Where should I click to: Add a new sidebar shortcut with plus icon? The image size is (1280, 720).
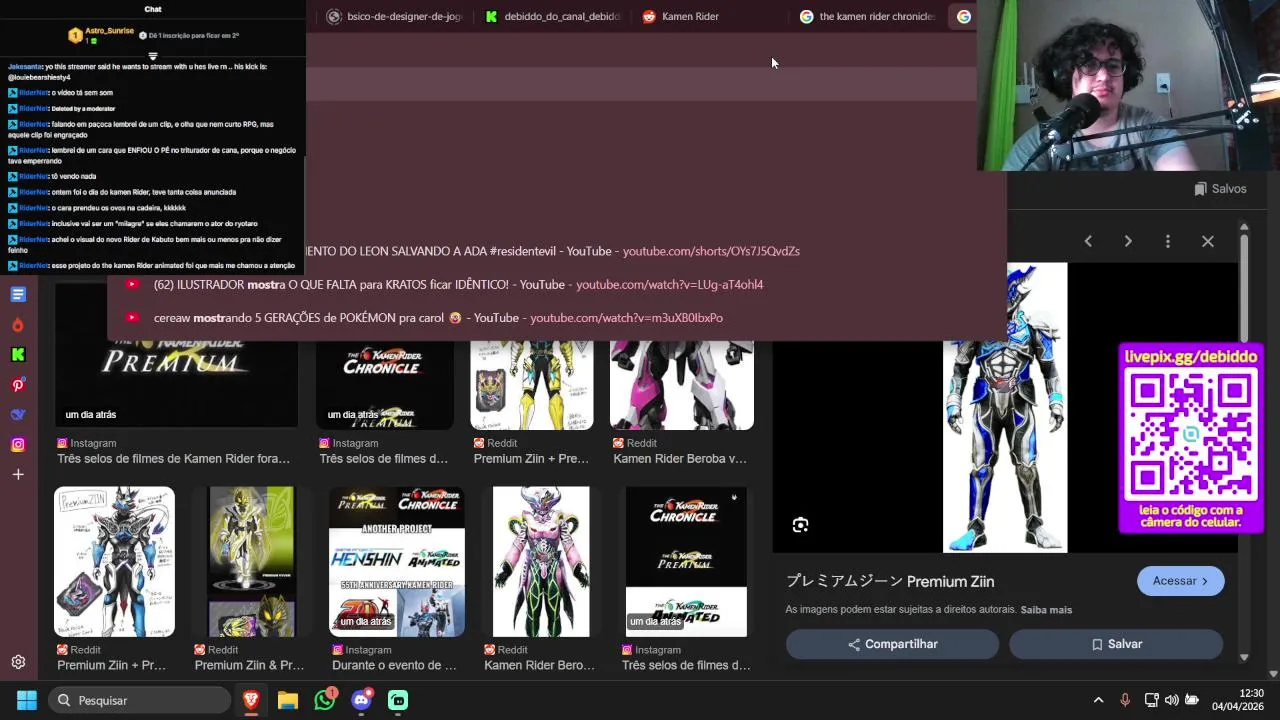18,474
